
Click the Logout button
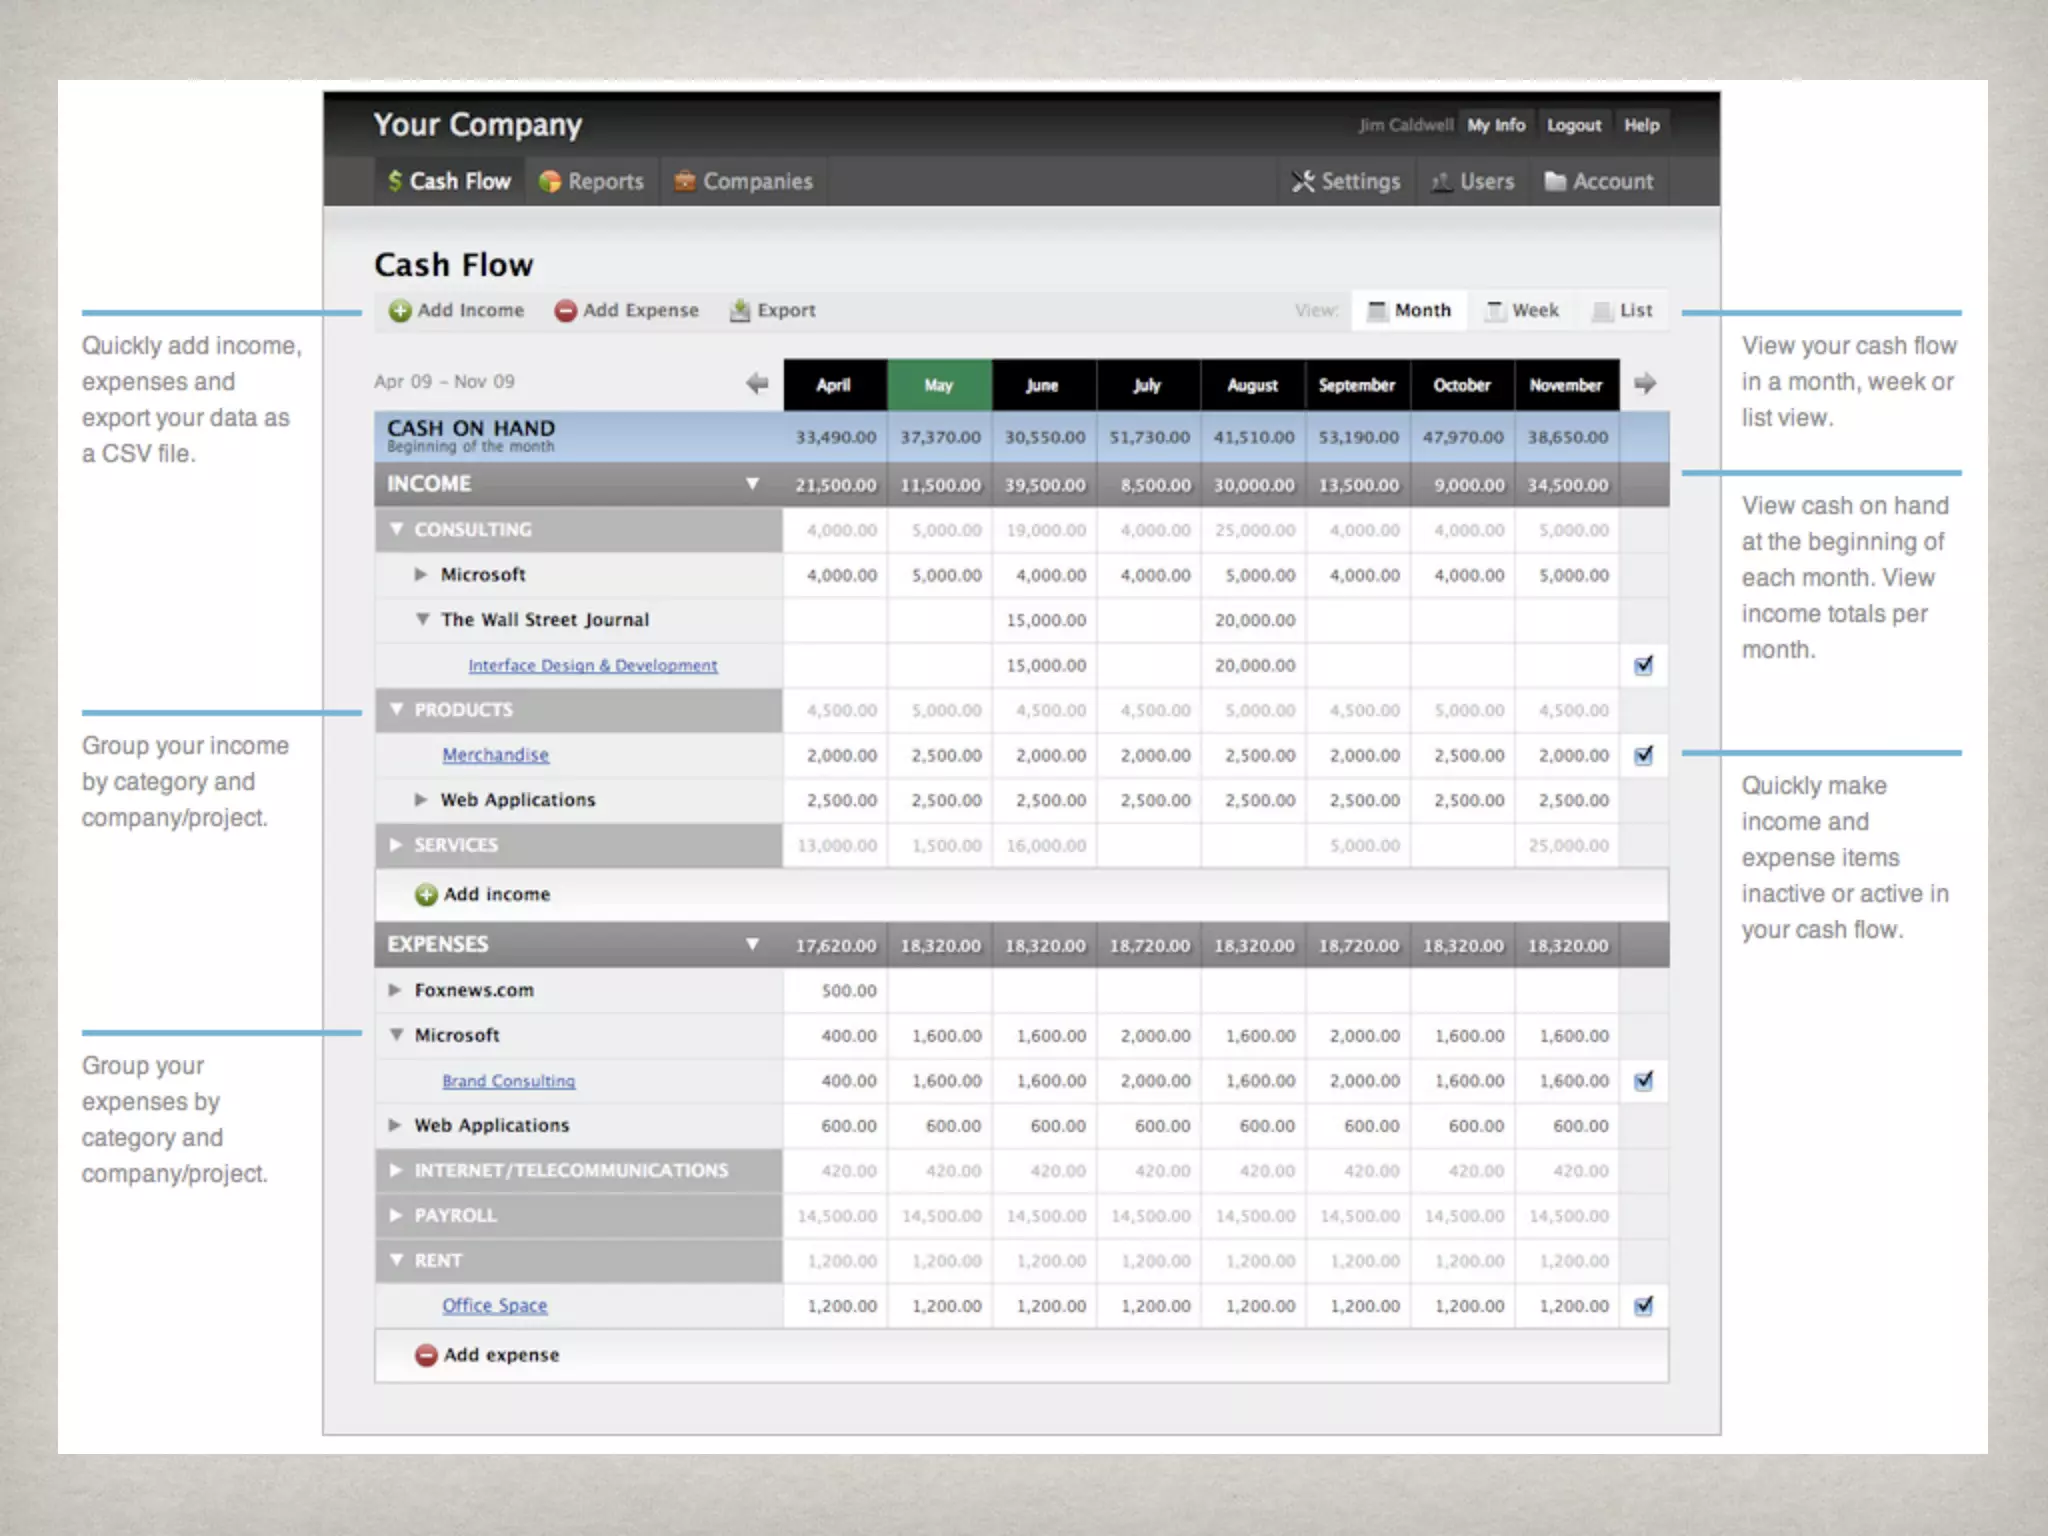pos(1573,125)
